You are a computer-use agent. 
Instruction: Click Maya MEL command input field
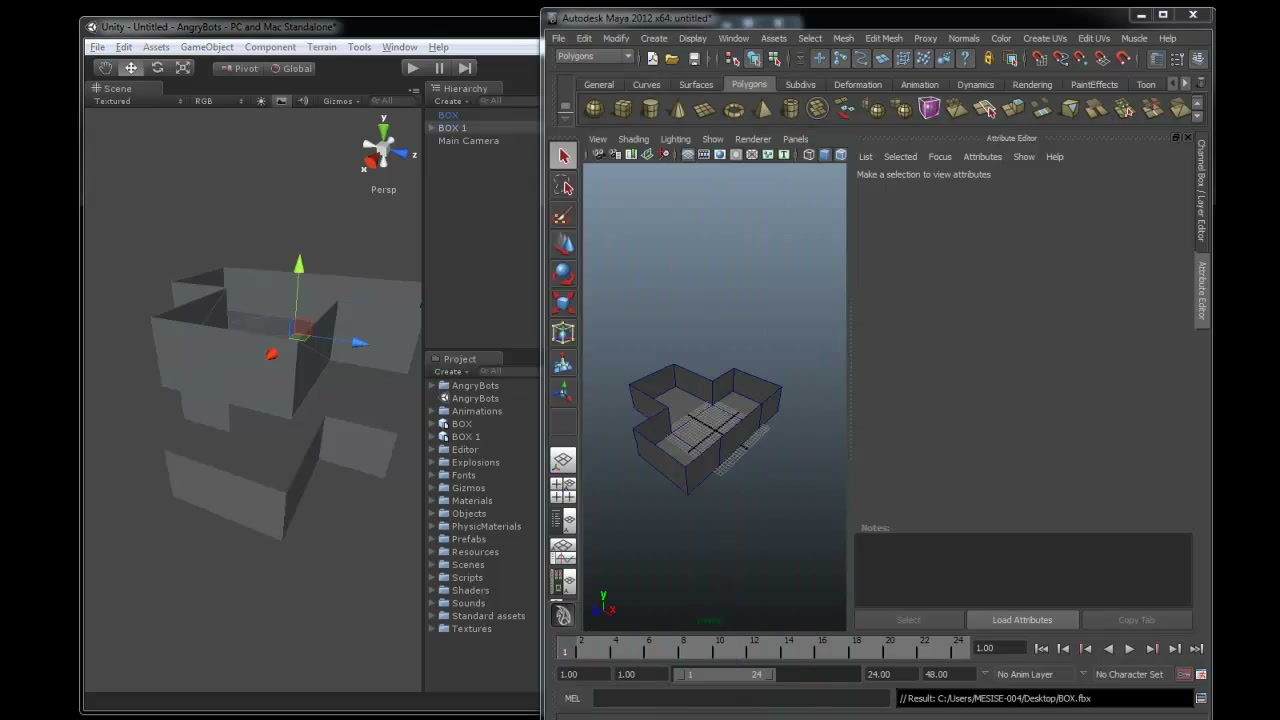(x=741, y=699)
